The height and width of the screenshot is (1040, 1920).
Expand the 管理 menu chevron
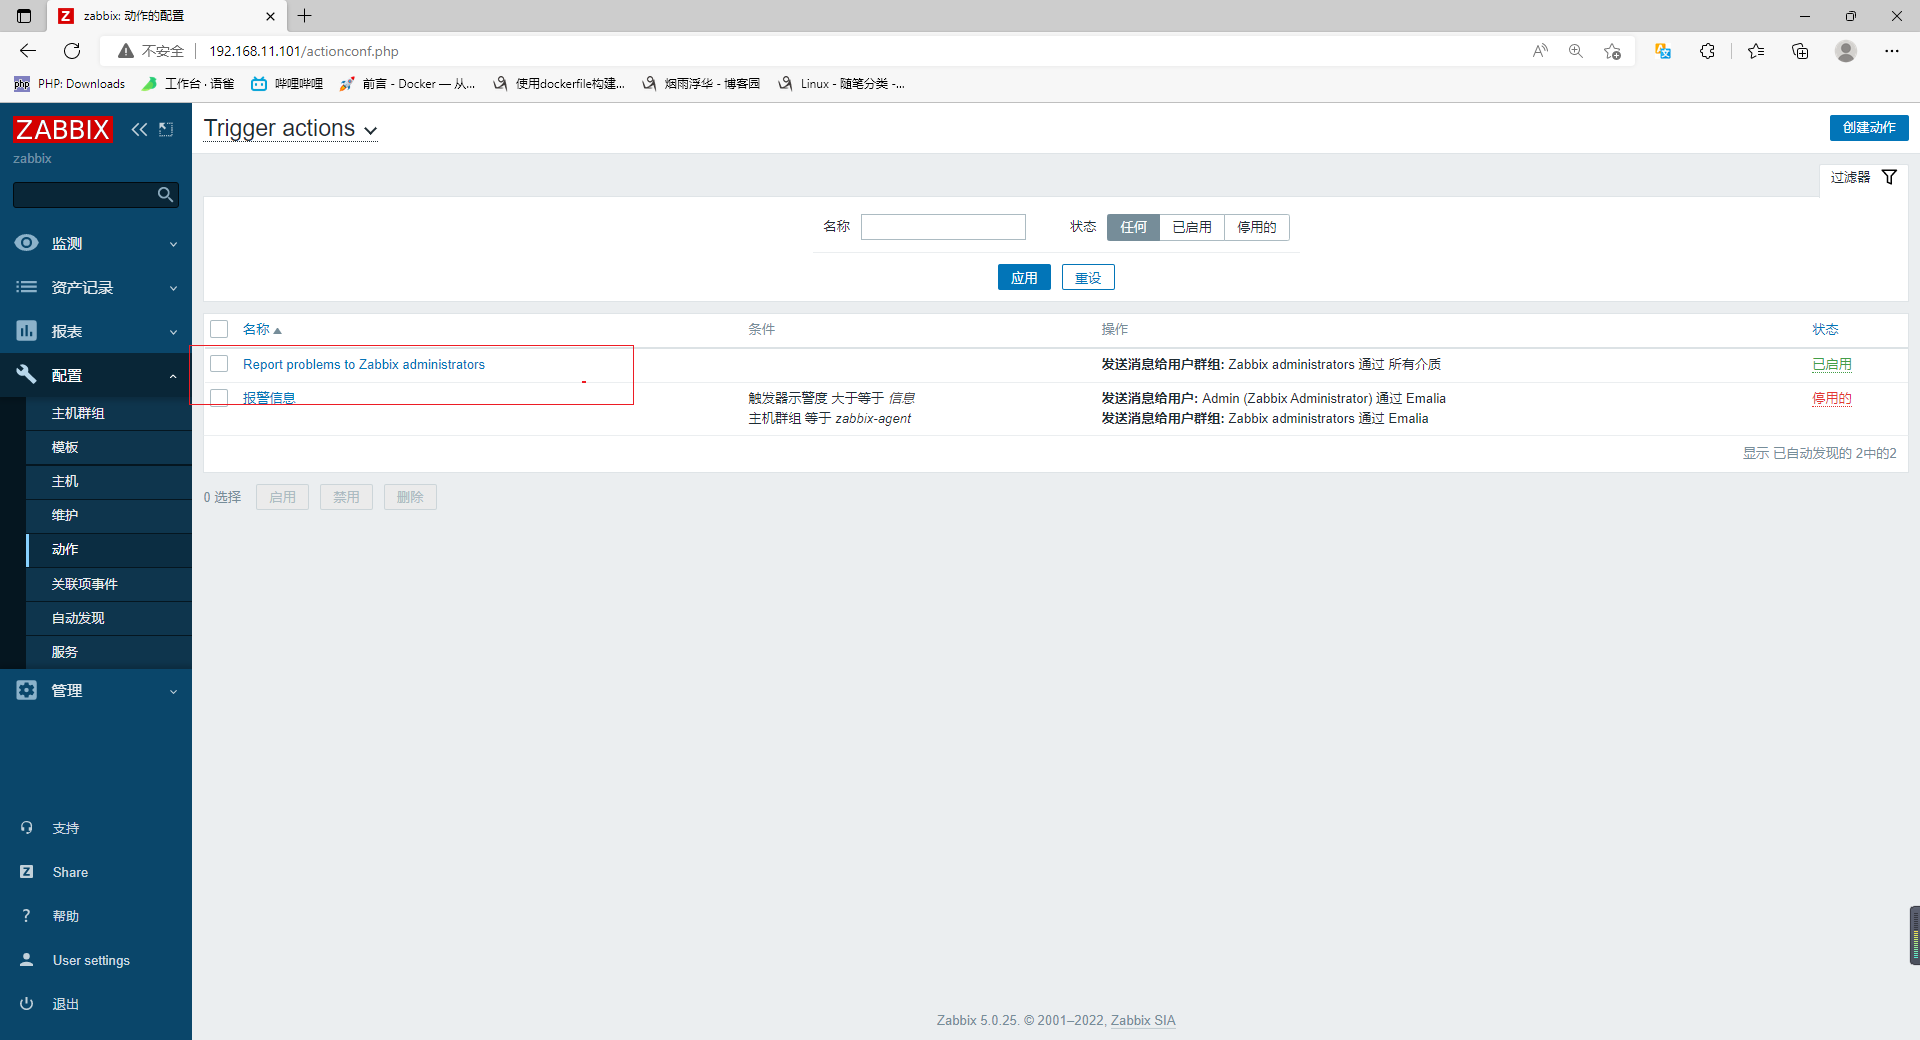pos(173,691)
